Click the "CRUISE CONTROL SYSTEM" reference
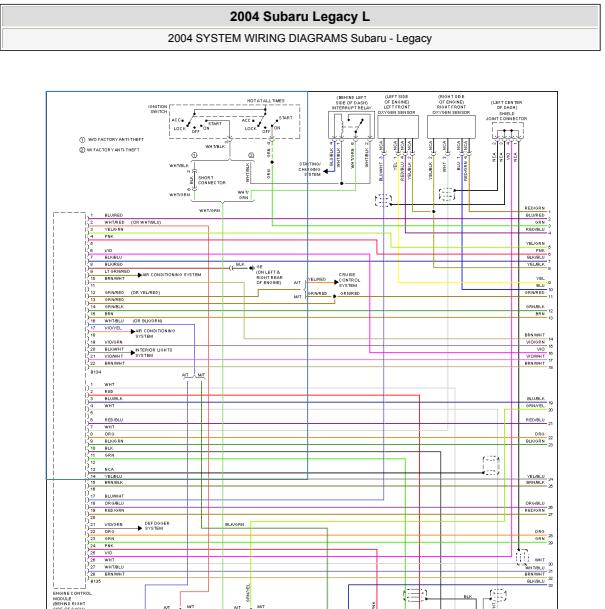 349,280
